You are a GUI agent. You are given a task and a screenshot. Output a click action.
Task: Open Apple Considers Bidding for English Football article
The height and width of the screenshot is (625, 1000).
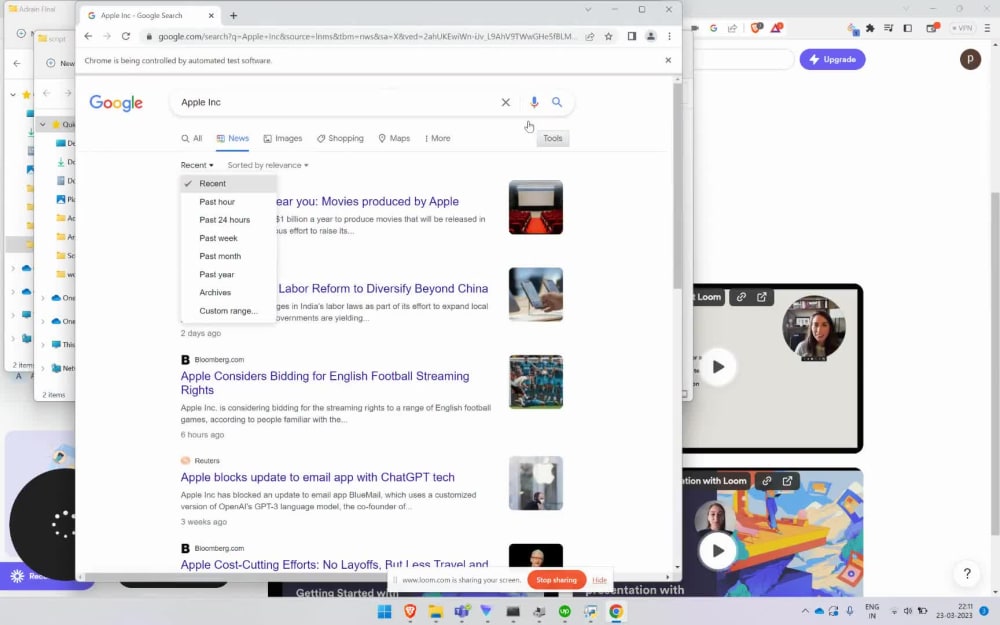click(325, 383)
